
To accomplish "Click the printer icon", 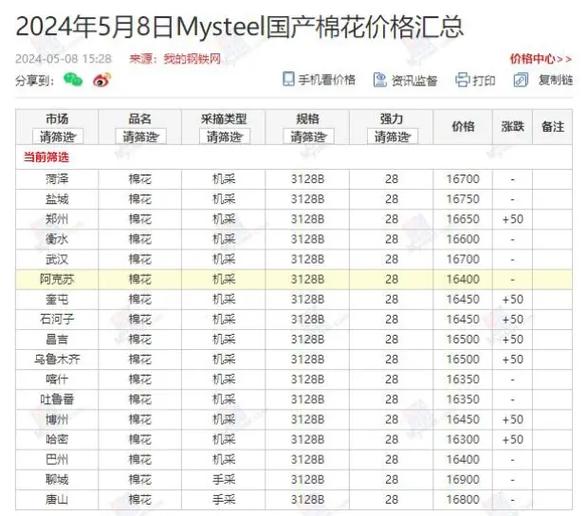I will click(462, 80).
